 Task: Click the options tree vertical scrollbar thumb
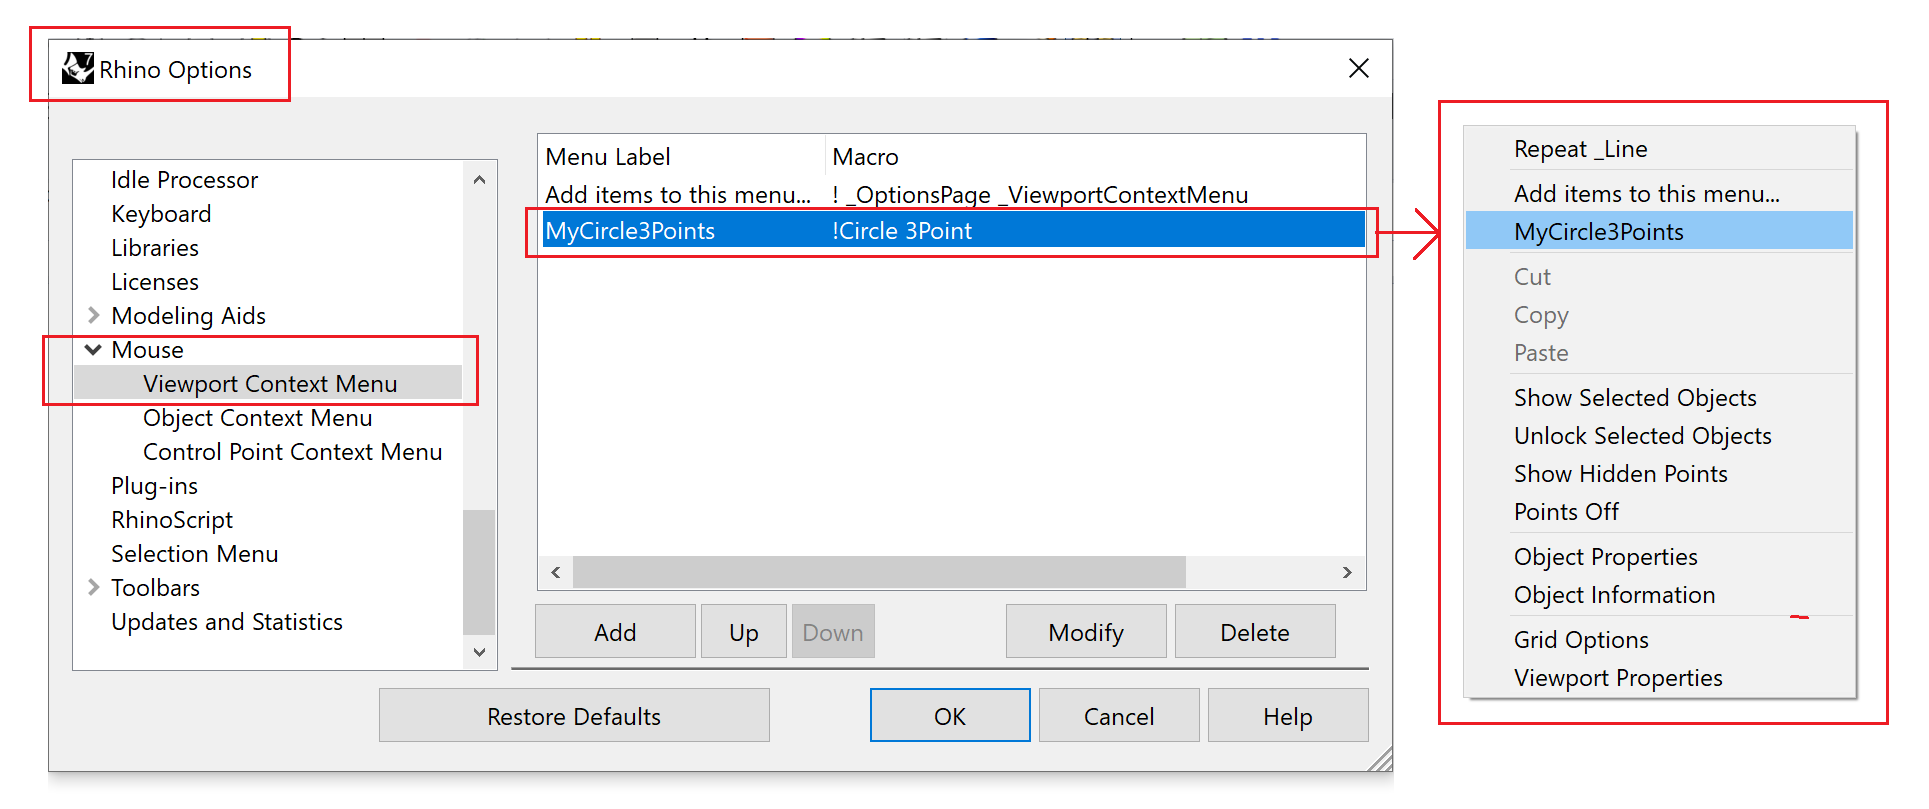[479, 572]
